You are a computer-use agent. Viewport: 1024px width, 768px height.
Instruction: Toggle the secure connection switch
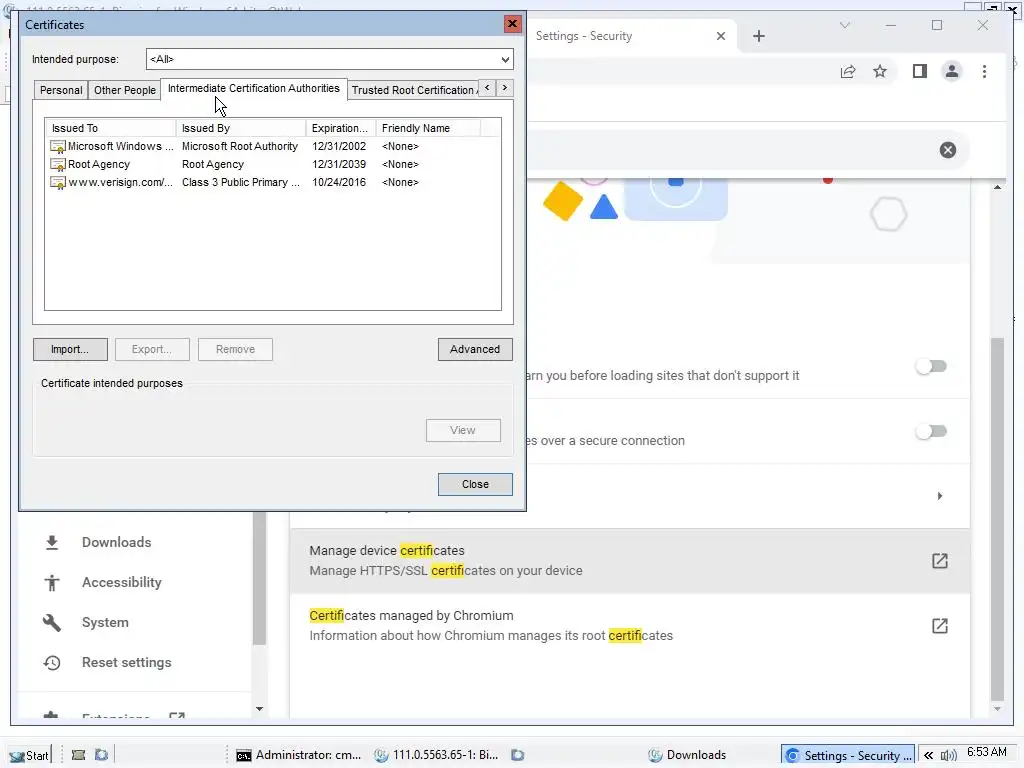pyautogui.click(x=931, y=431)
